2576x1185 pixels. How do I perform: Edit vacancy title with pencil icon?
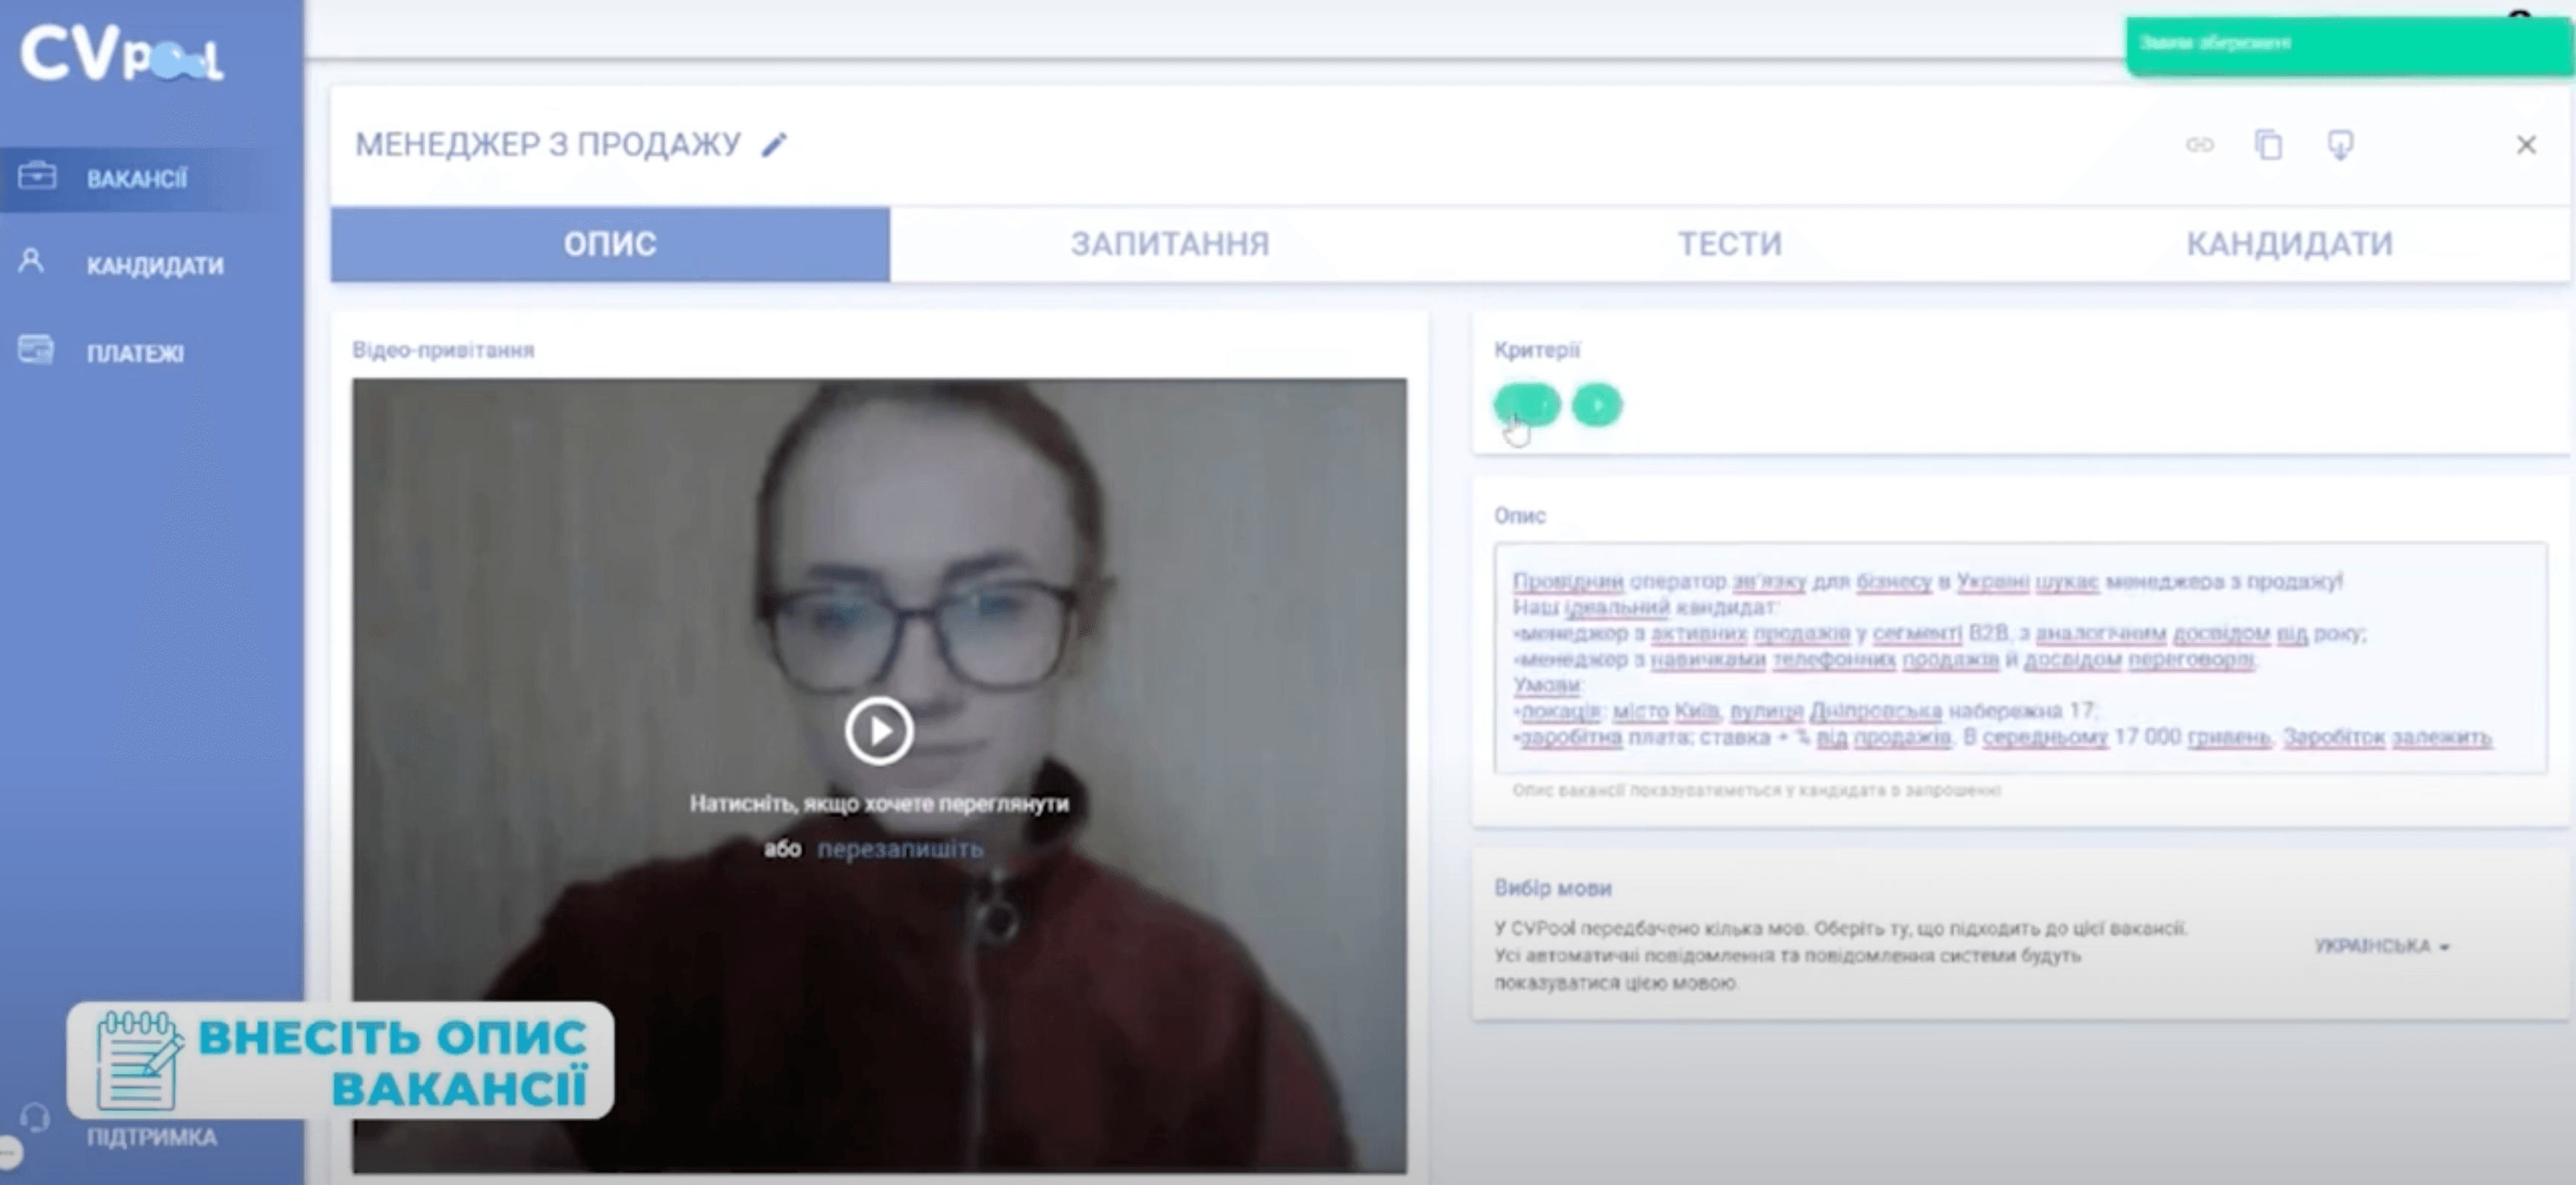[774, 146]
